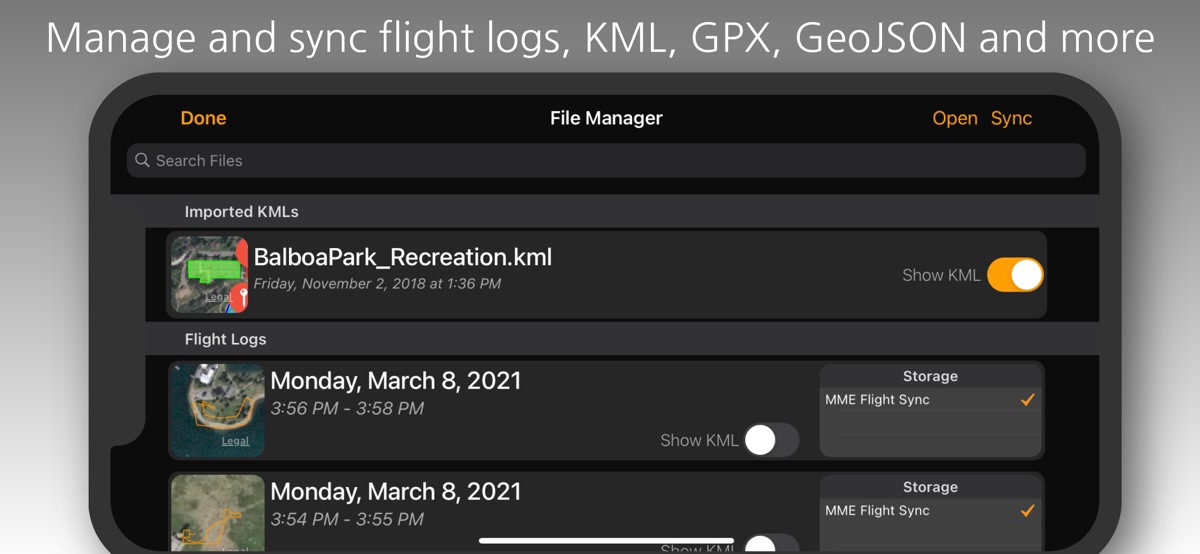The height and width of the screenshot is (554, 1200).
Task: Tap the Imported KMLs section header
Action: coord(241,212)
